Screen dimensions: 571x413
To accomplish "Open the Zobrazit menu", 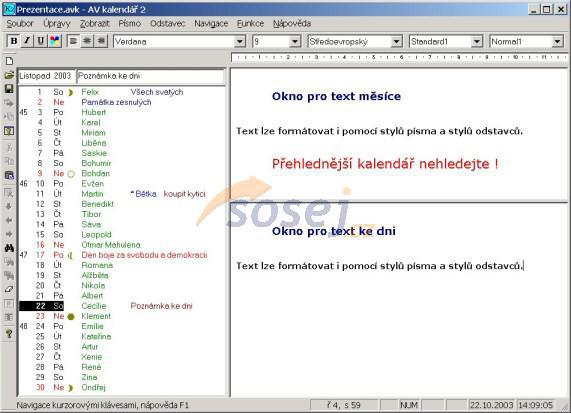I will point(95,24).
